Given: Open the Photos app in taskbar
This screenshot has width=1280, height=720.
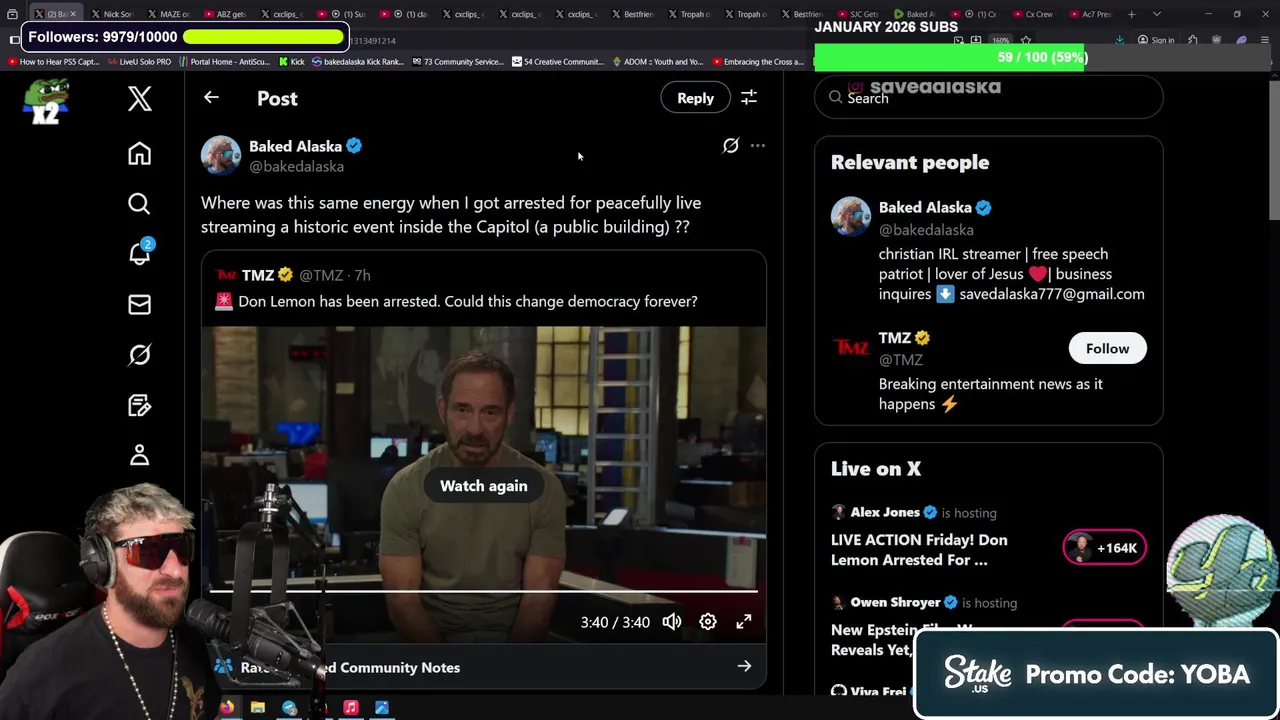Looking at the screenshot, I should tap(382, 708).
